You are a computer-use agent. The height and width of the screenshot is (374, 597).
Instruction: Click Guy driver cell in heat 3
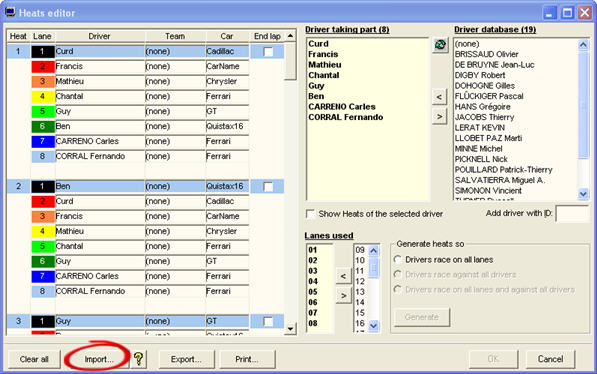point(100,321)
